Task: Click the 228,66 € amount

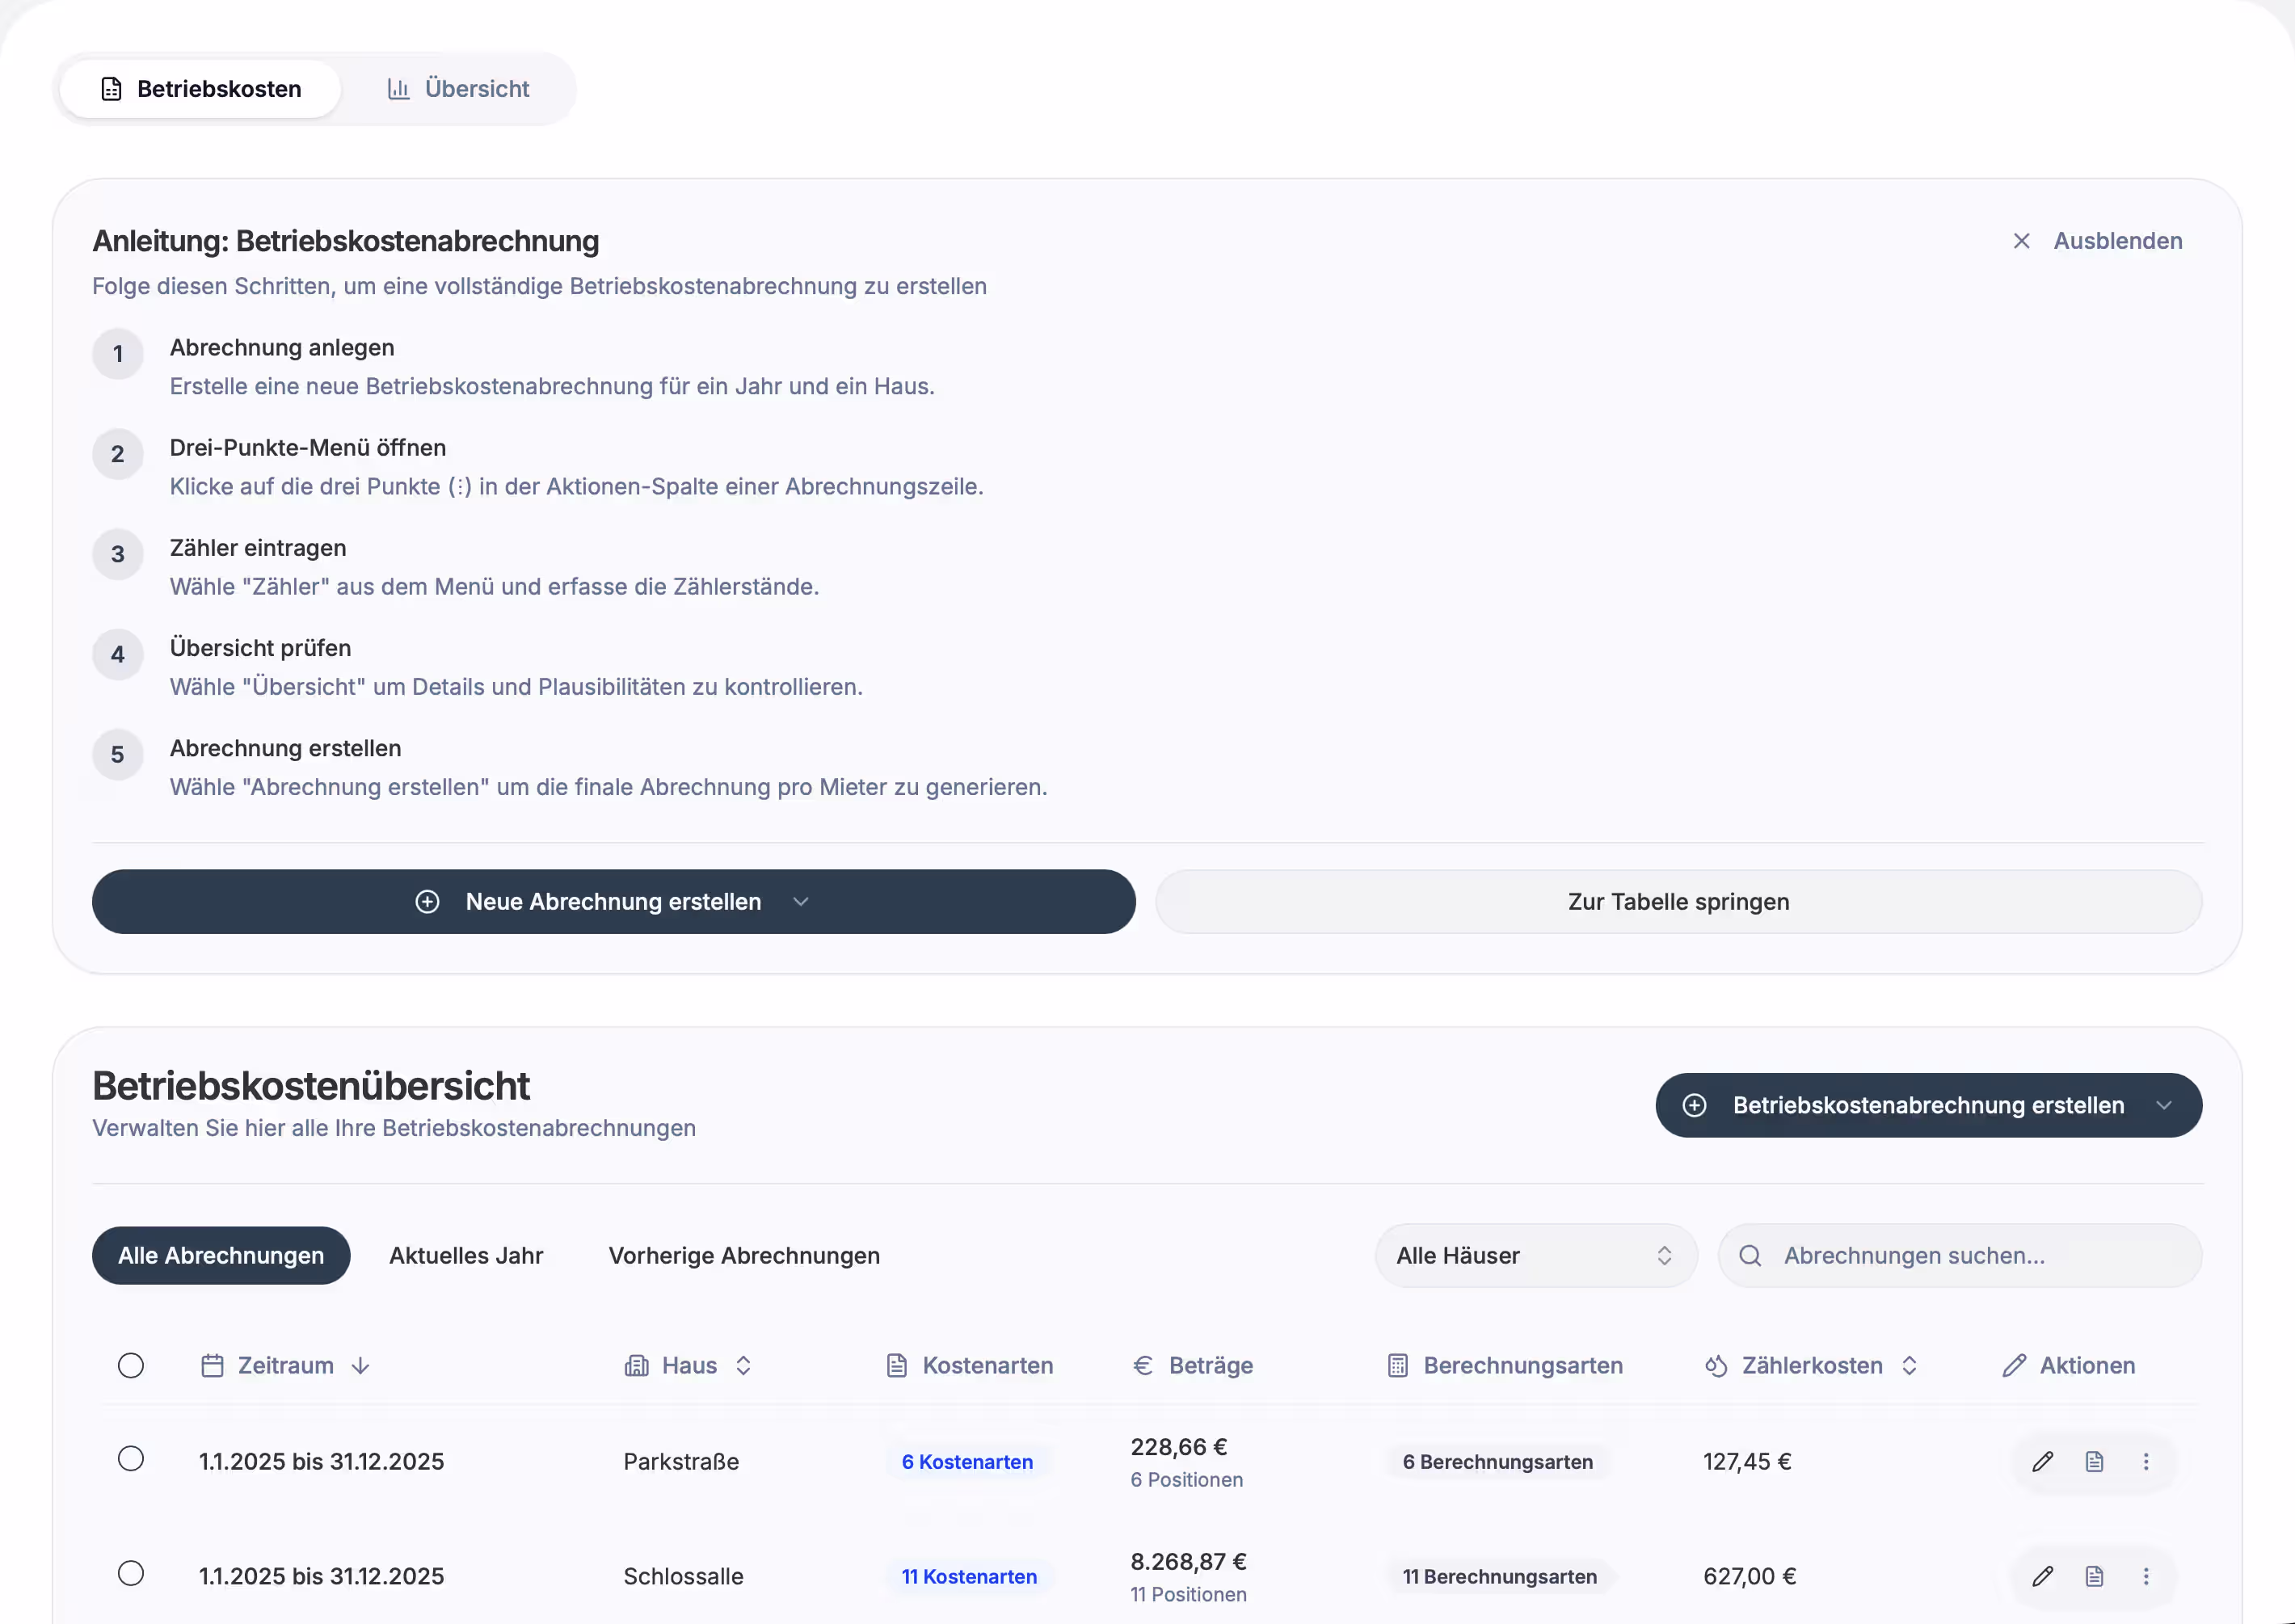Action: 1178,1446
